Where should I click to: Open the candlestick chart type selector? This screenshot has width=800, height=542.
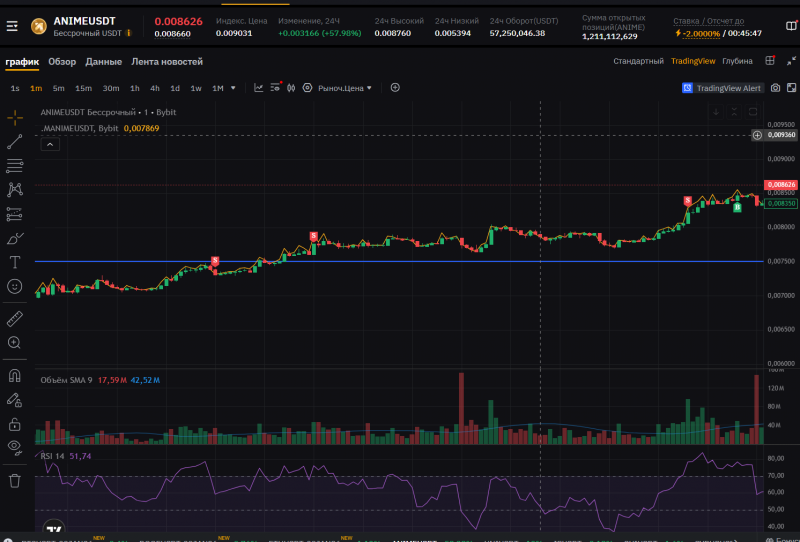(291, 88)
